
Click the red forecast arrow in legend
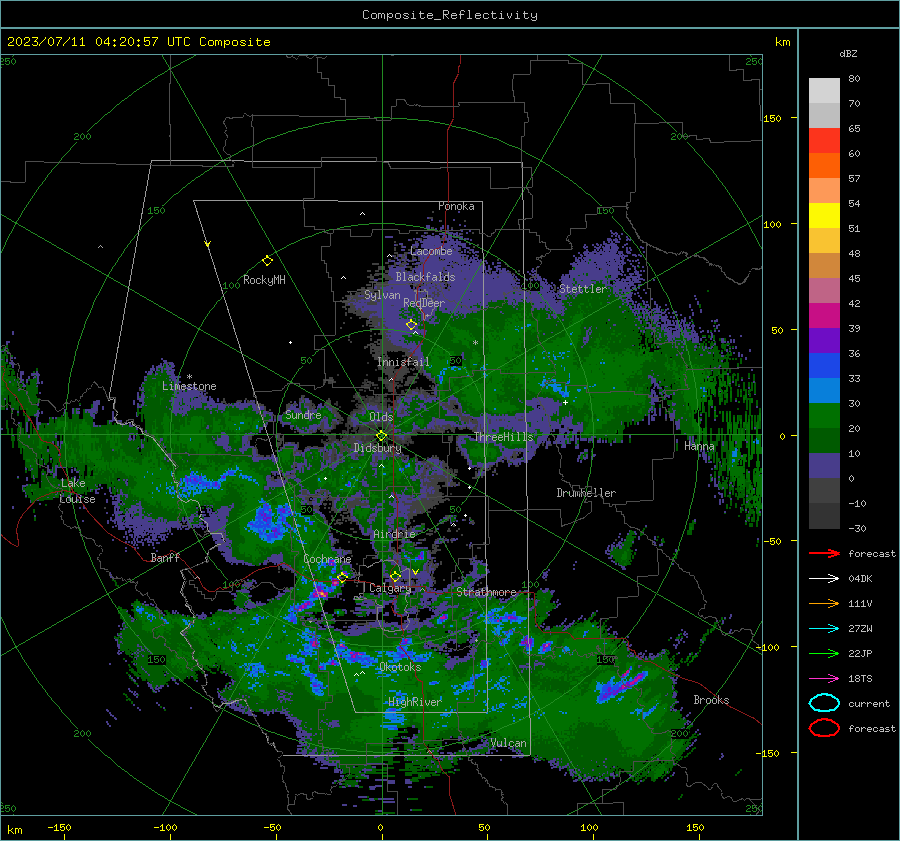[824, 553]
